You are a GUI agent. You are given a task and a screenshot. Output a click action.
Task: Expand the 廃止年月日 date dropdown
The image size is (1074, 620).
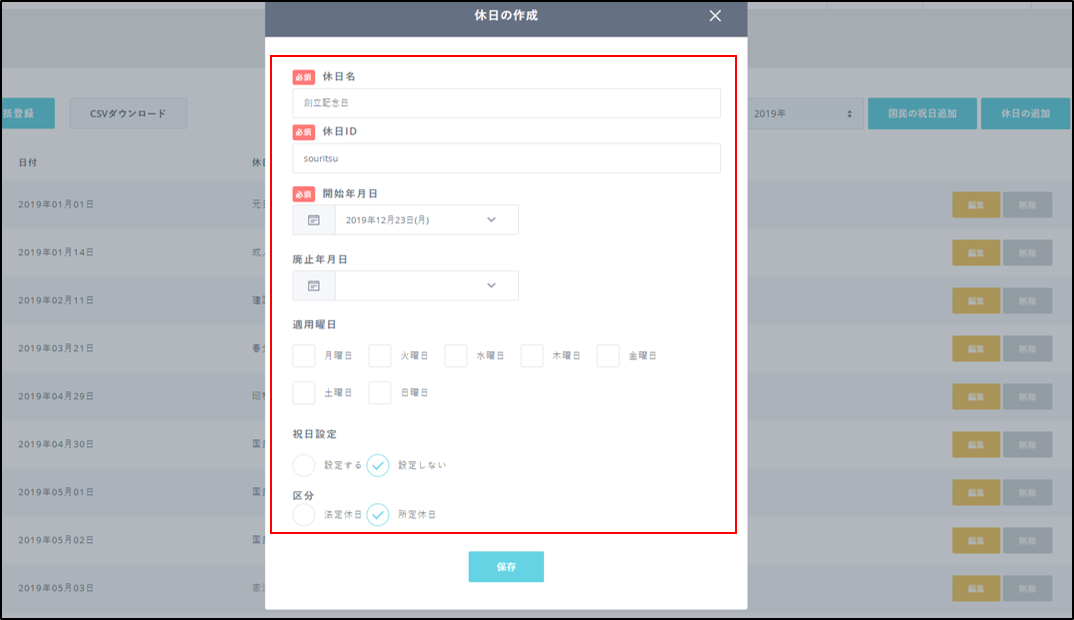(x=491, y=286)
